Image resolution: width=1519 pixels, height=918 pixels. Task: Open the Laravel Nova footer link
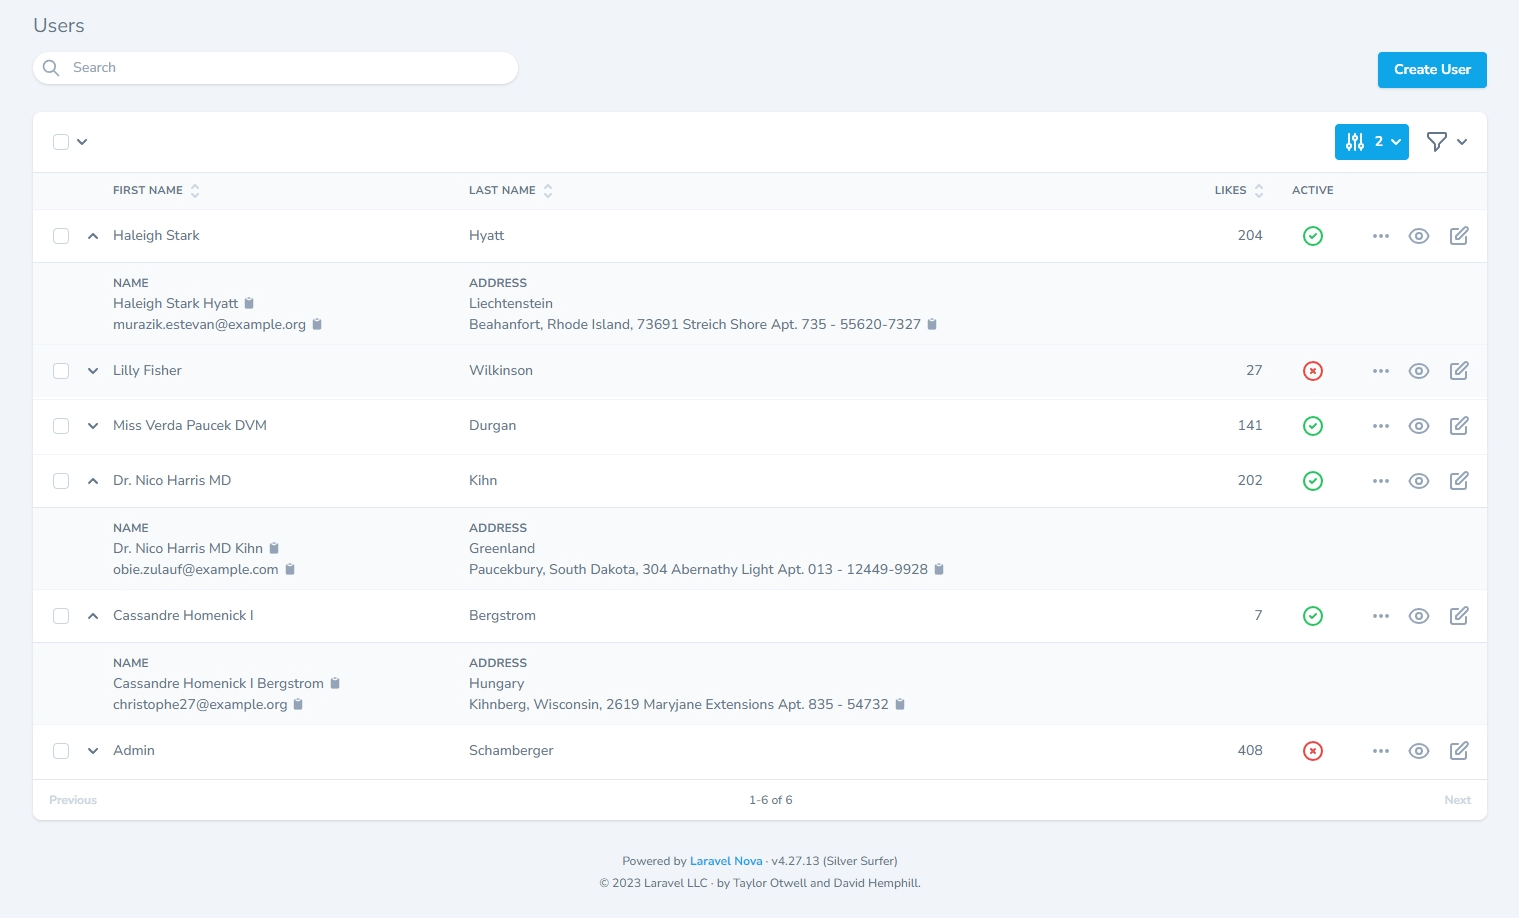pyautogui.click(x=726, y=861)
